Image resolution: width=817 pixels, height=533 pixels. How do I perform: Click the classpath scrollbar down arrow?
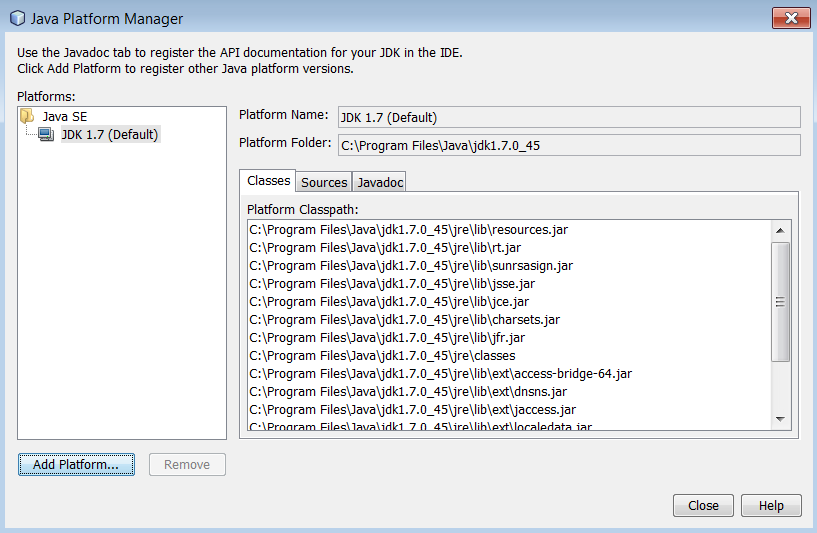780,420
